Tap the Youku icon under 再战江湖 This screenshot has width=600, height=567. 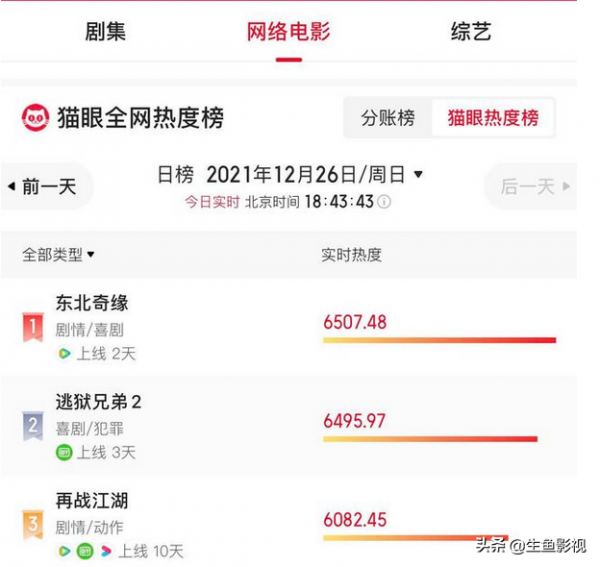click(106, 551)
